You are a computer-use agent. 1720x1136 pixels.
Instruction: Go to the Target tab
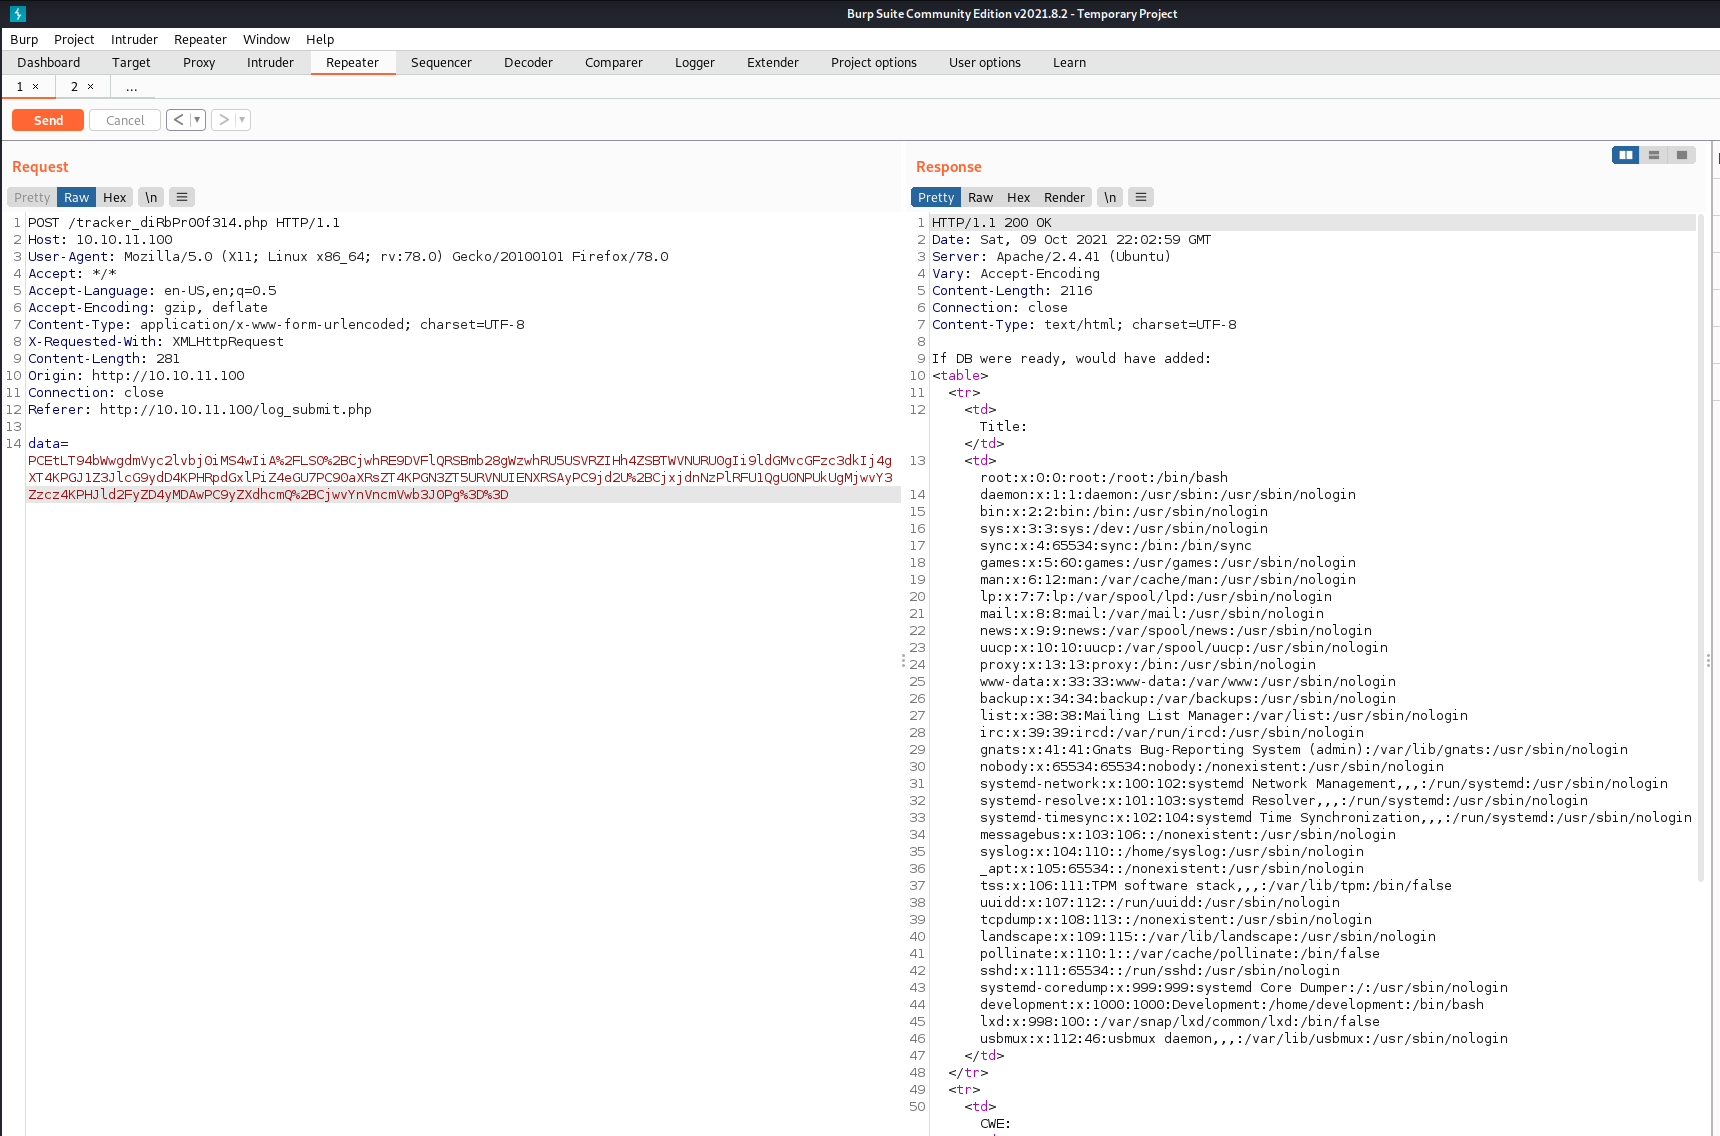pyautogui.click(x=131, y=63)
